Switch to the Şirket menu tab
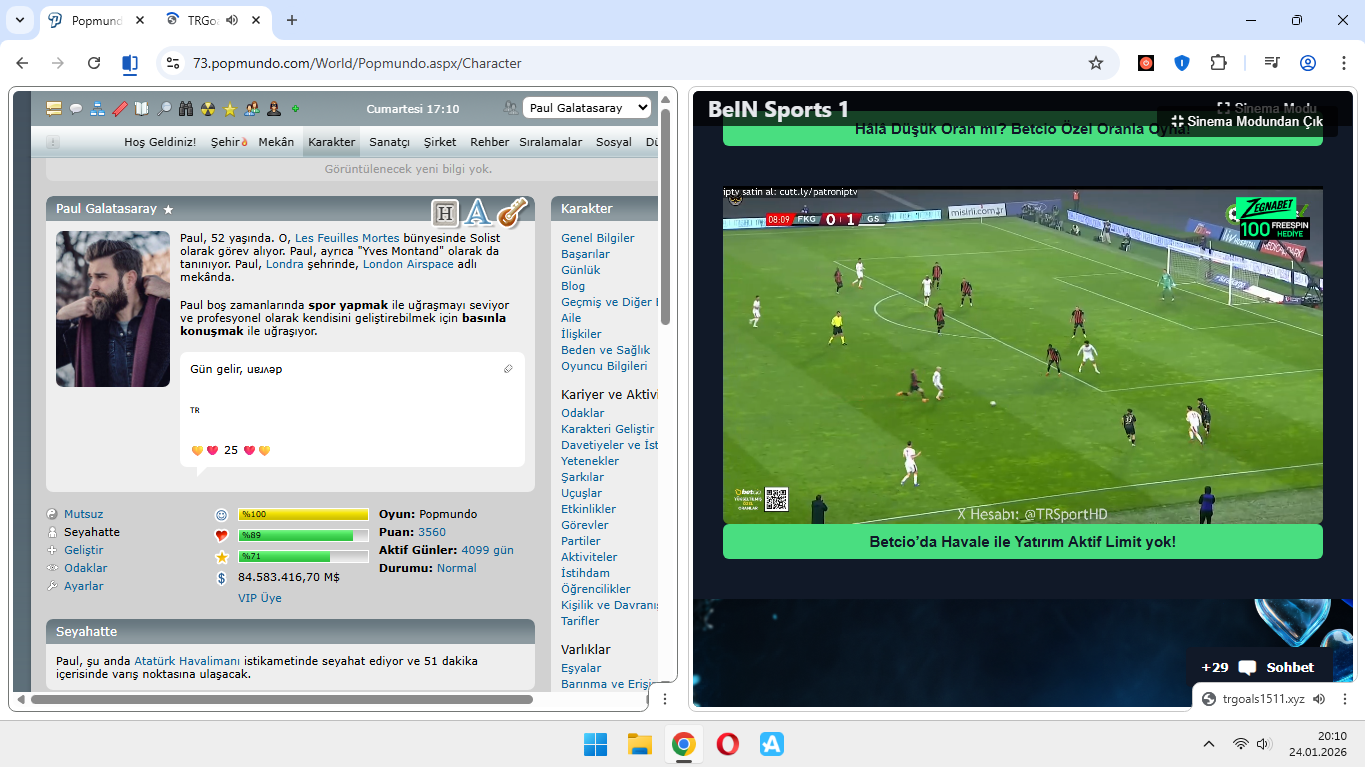The width and height of the screenshot is (1365, 767). (440, 142)
